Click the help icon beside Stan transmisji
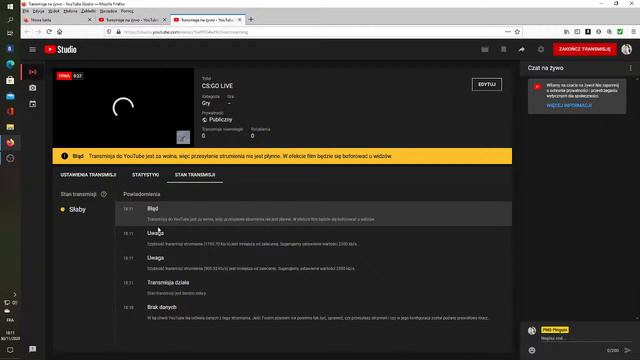 tap(104, 194)
